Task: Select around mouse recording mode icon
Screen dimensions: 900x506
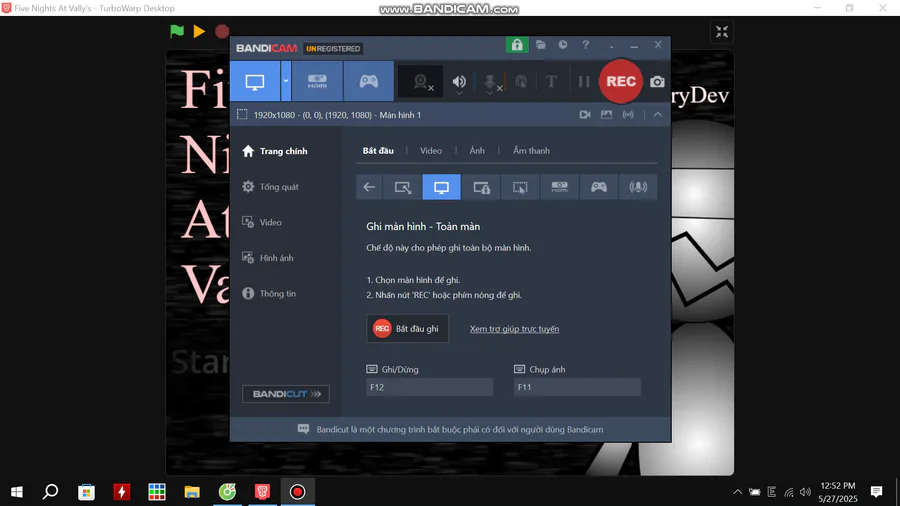Action: 520,187
